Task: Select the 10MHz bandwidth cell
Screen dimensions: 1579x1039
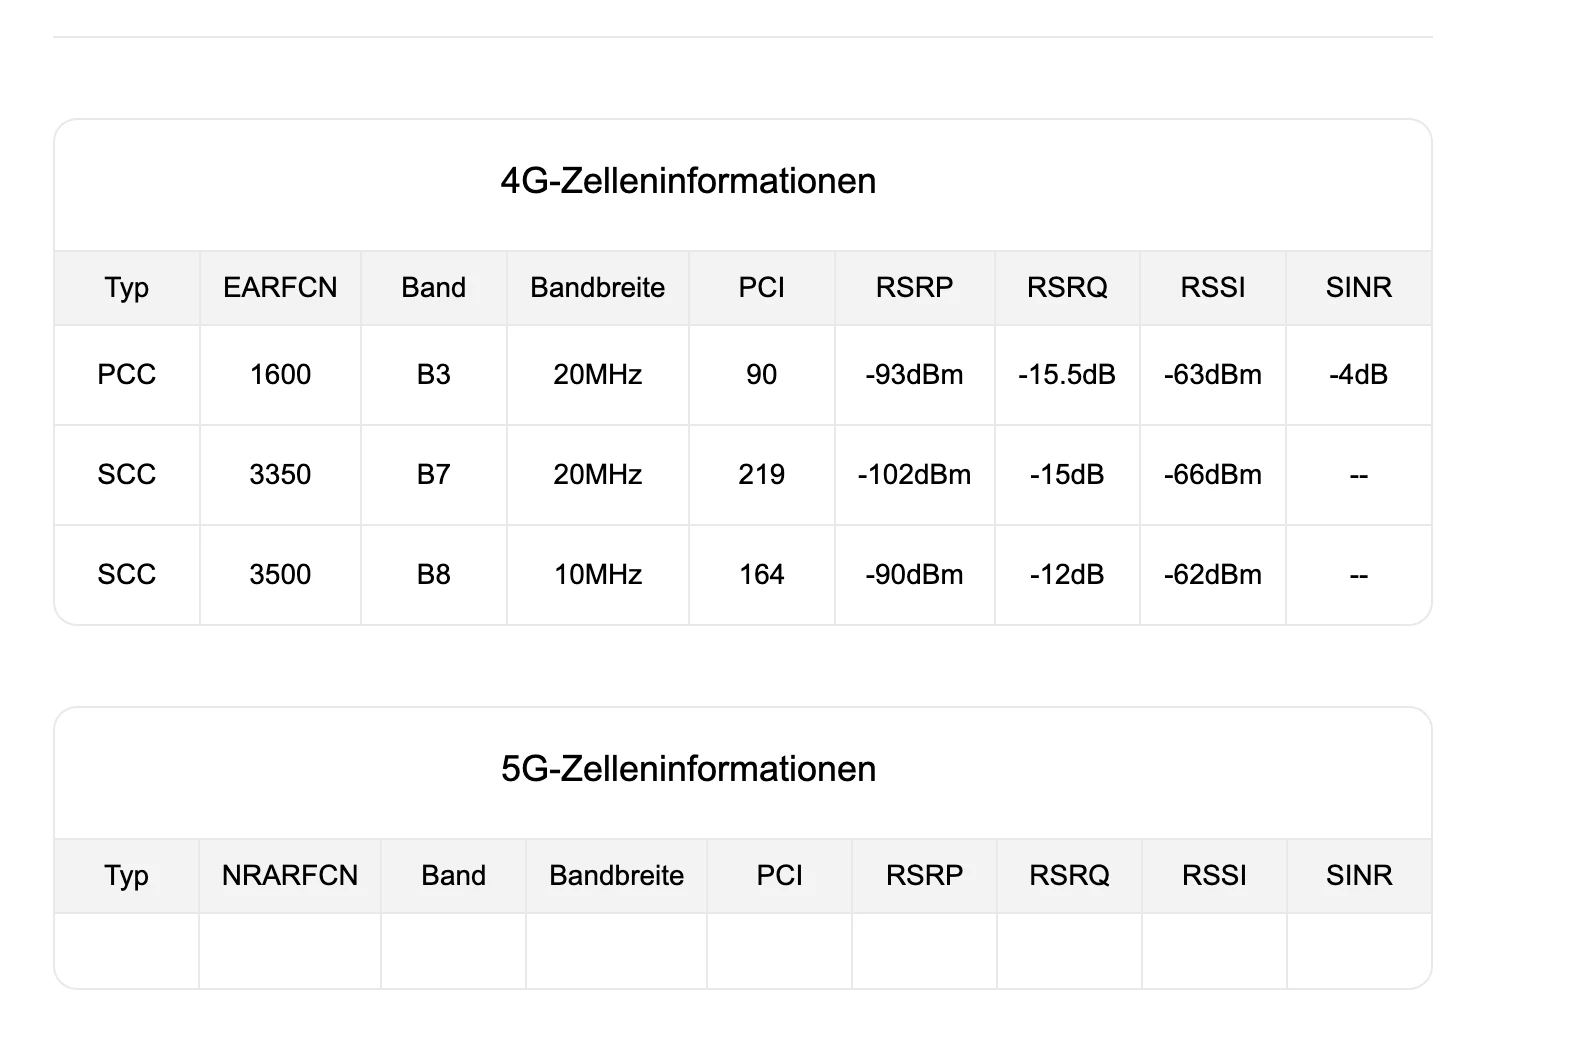Action: (598, 575)
